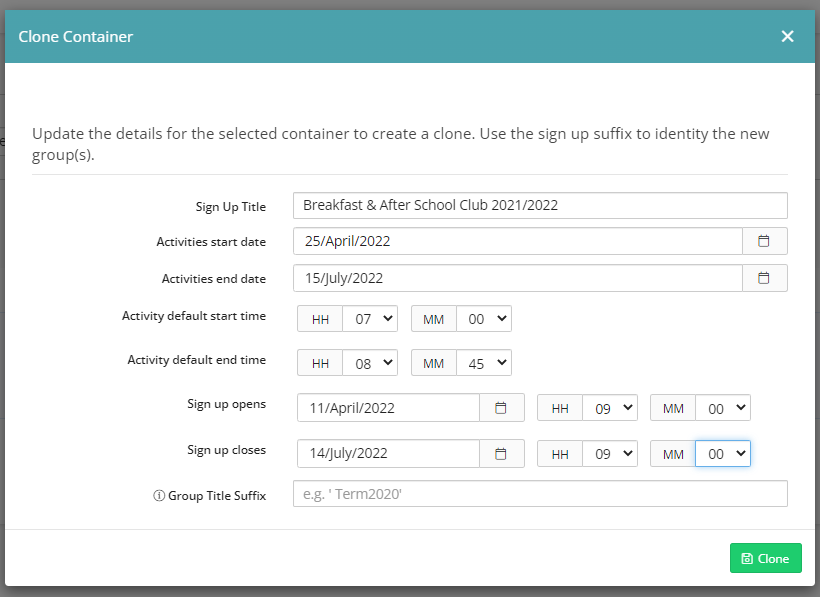Open calendar picker for Activities start date
The height and width of the screenshot is (597, 820).
pos(765,241)
